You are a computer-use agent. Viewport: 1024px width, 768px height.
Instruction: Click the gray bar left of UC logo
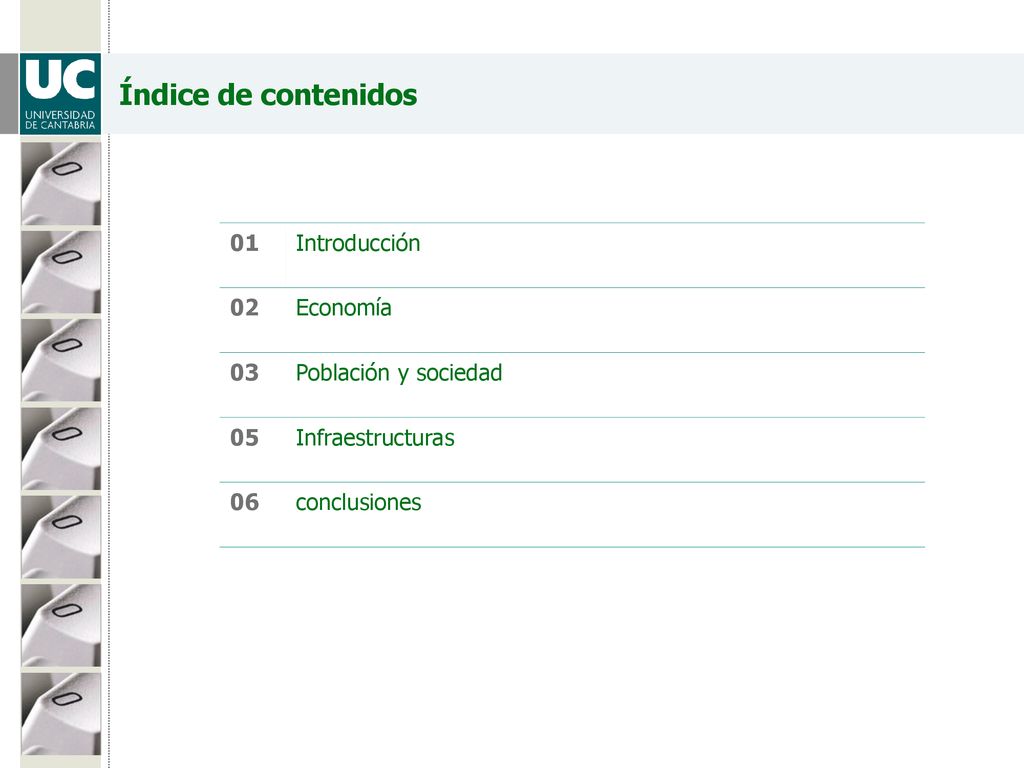click(9, 94)
